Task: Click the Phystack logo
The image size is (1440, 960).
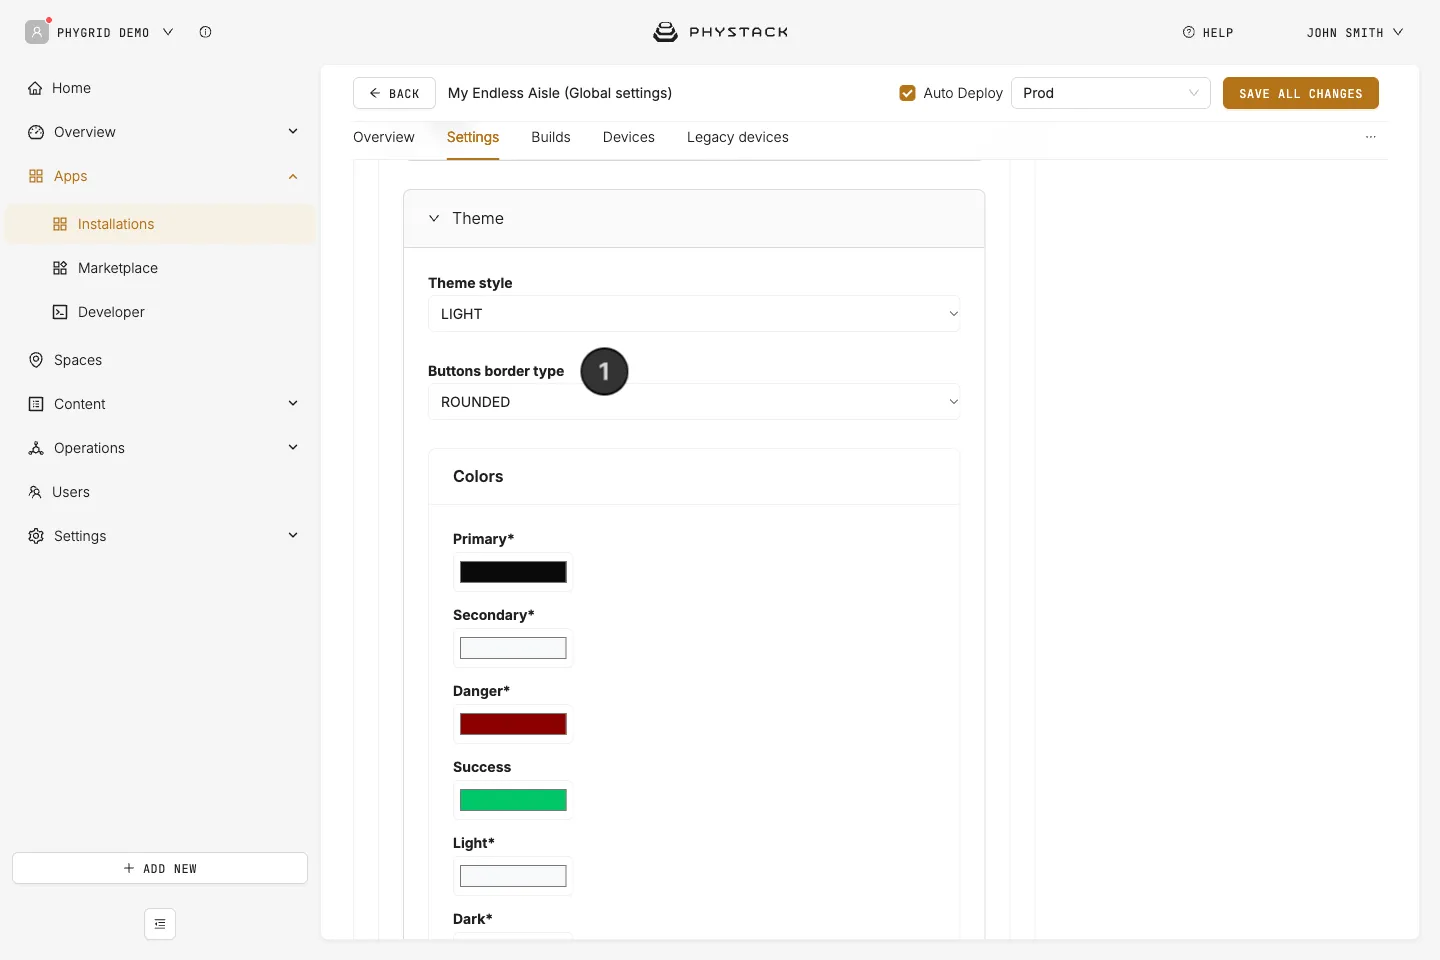Action: [x=720, y=32]
